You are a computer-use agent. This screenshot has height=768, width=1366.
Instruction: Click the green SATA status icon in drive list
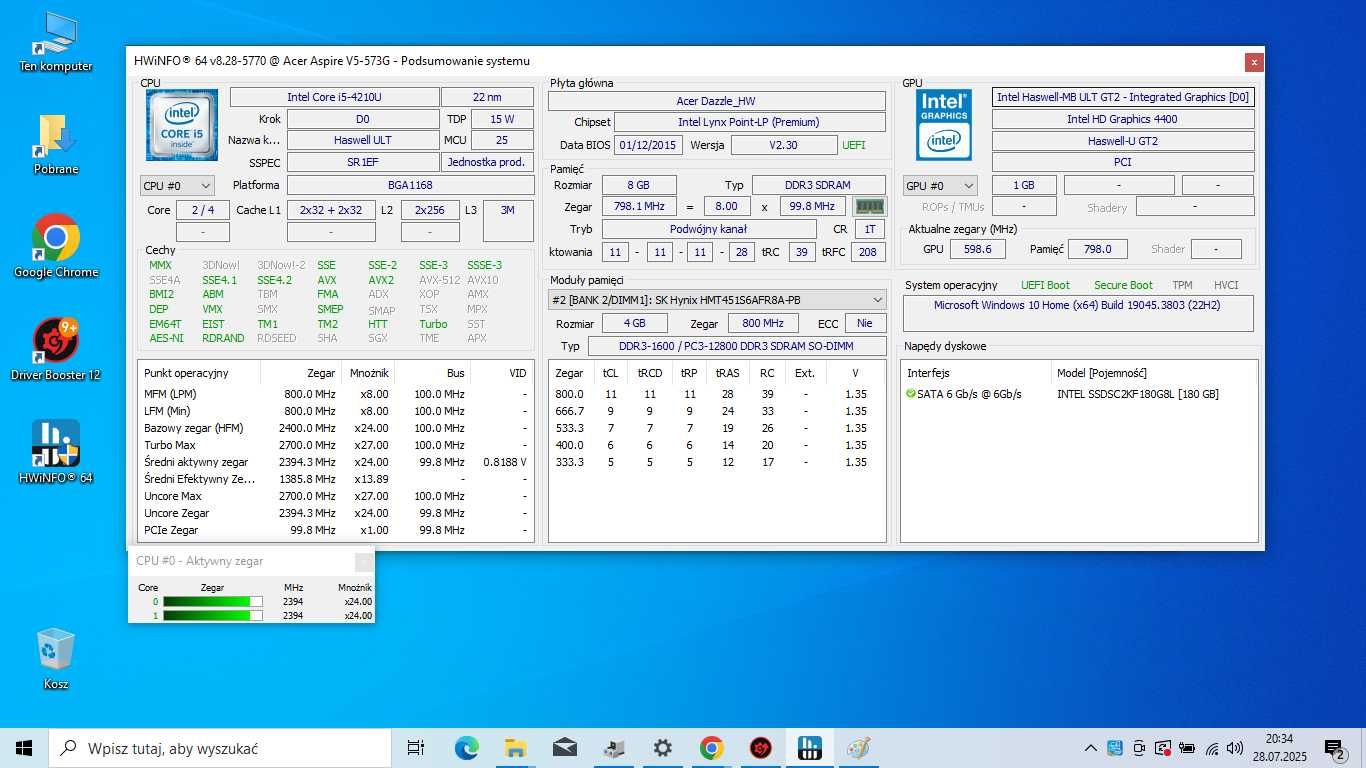[x=911, y=394]
